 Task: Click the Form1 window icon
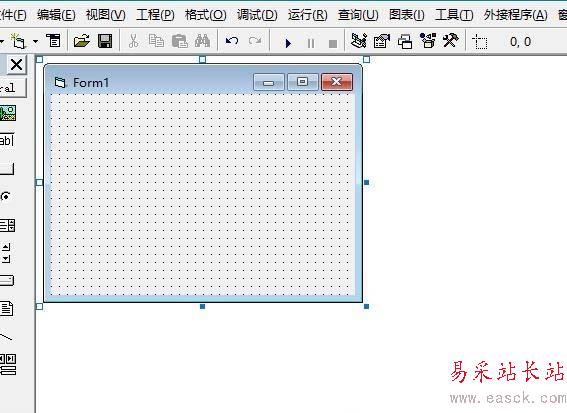[60, 83]
